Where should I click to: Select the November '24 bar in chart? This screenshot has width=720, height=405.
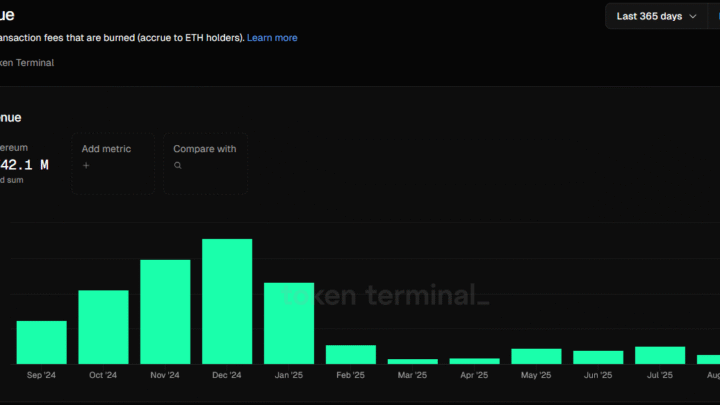click(x=165, y=311)
